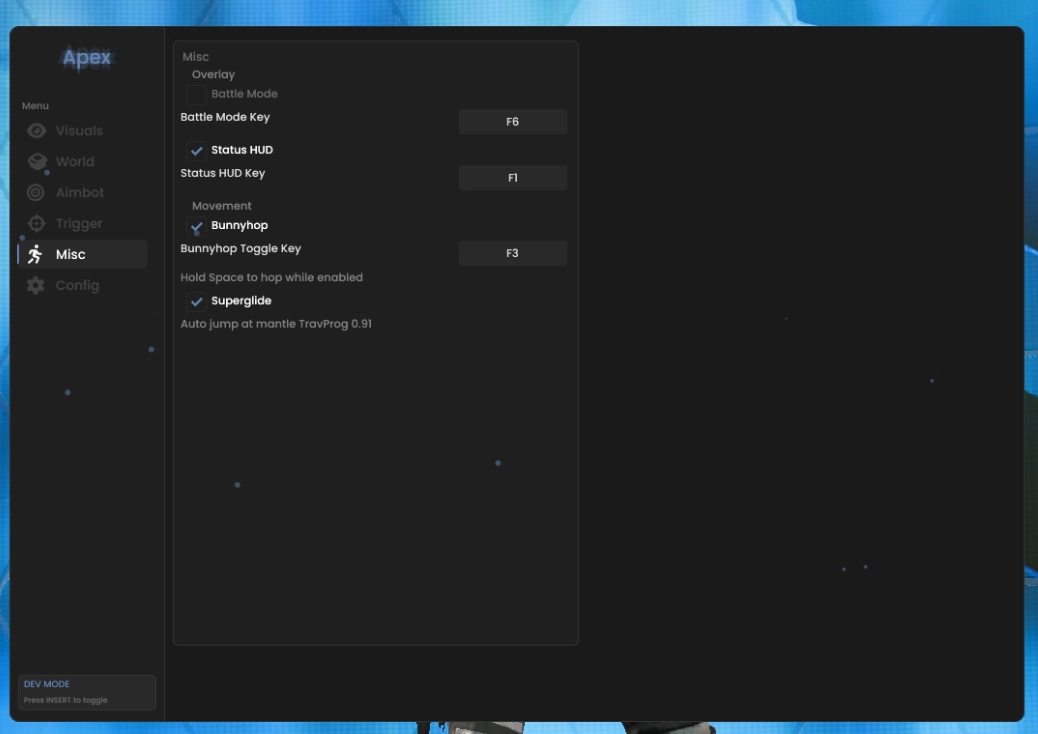Click the F3 Bunnyhop toggle key button
This screenshot has height=734, width=1038.
point(512,253)
